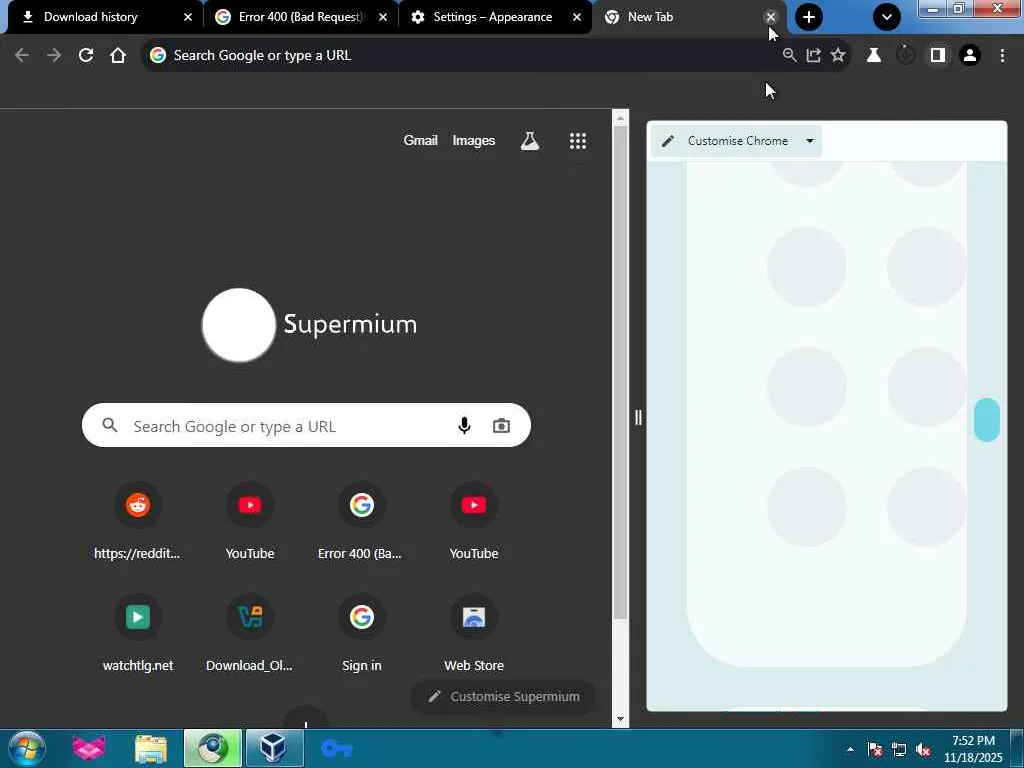Screen dimensions: 1024x768
Task: Open the Download_Ol... shortcut
Action: coord(249,633)
